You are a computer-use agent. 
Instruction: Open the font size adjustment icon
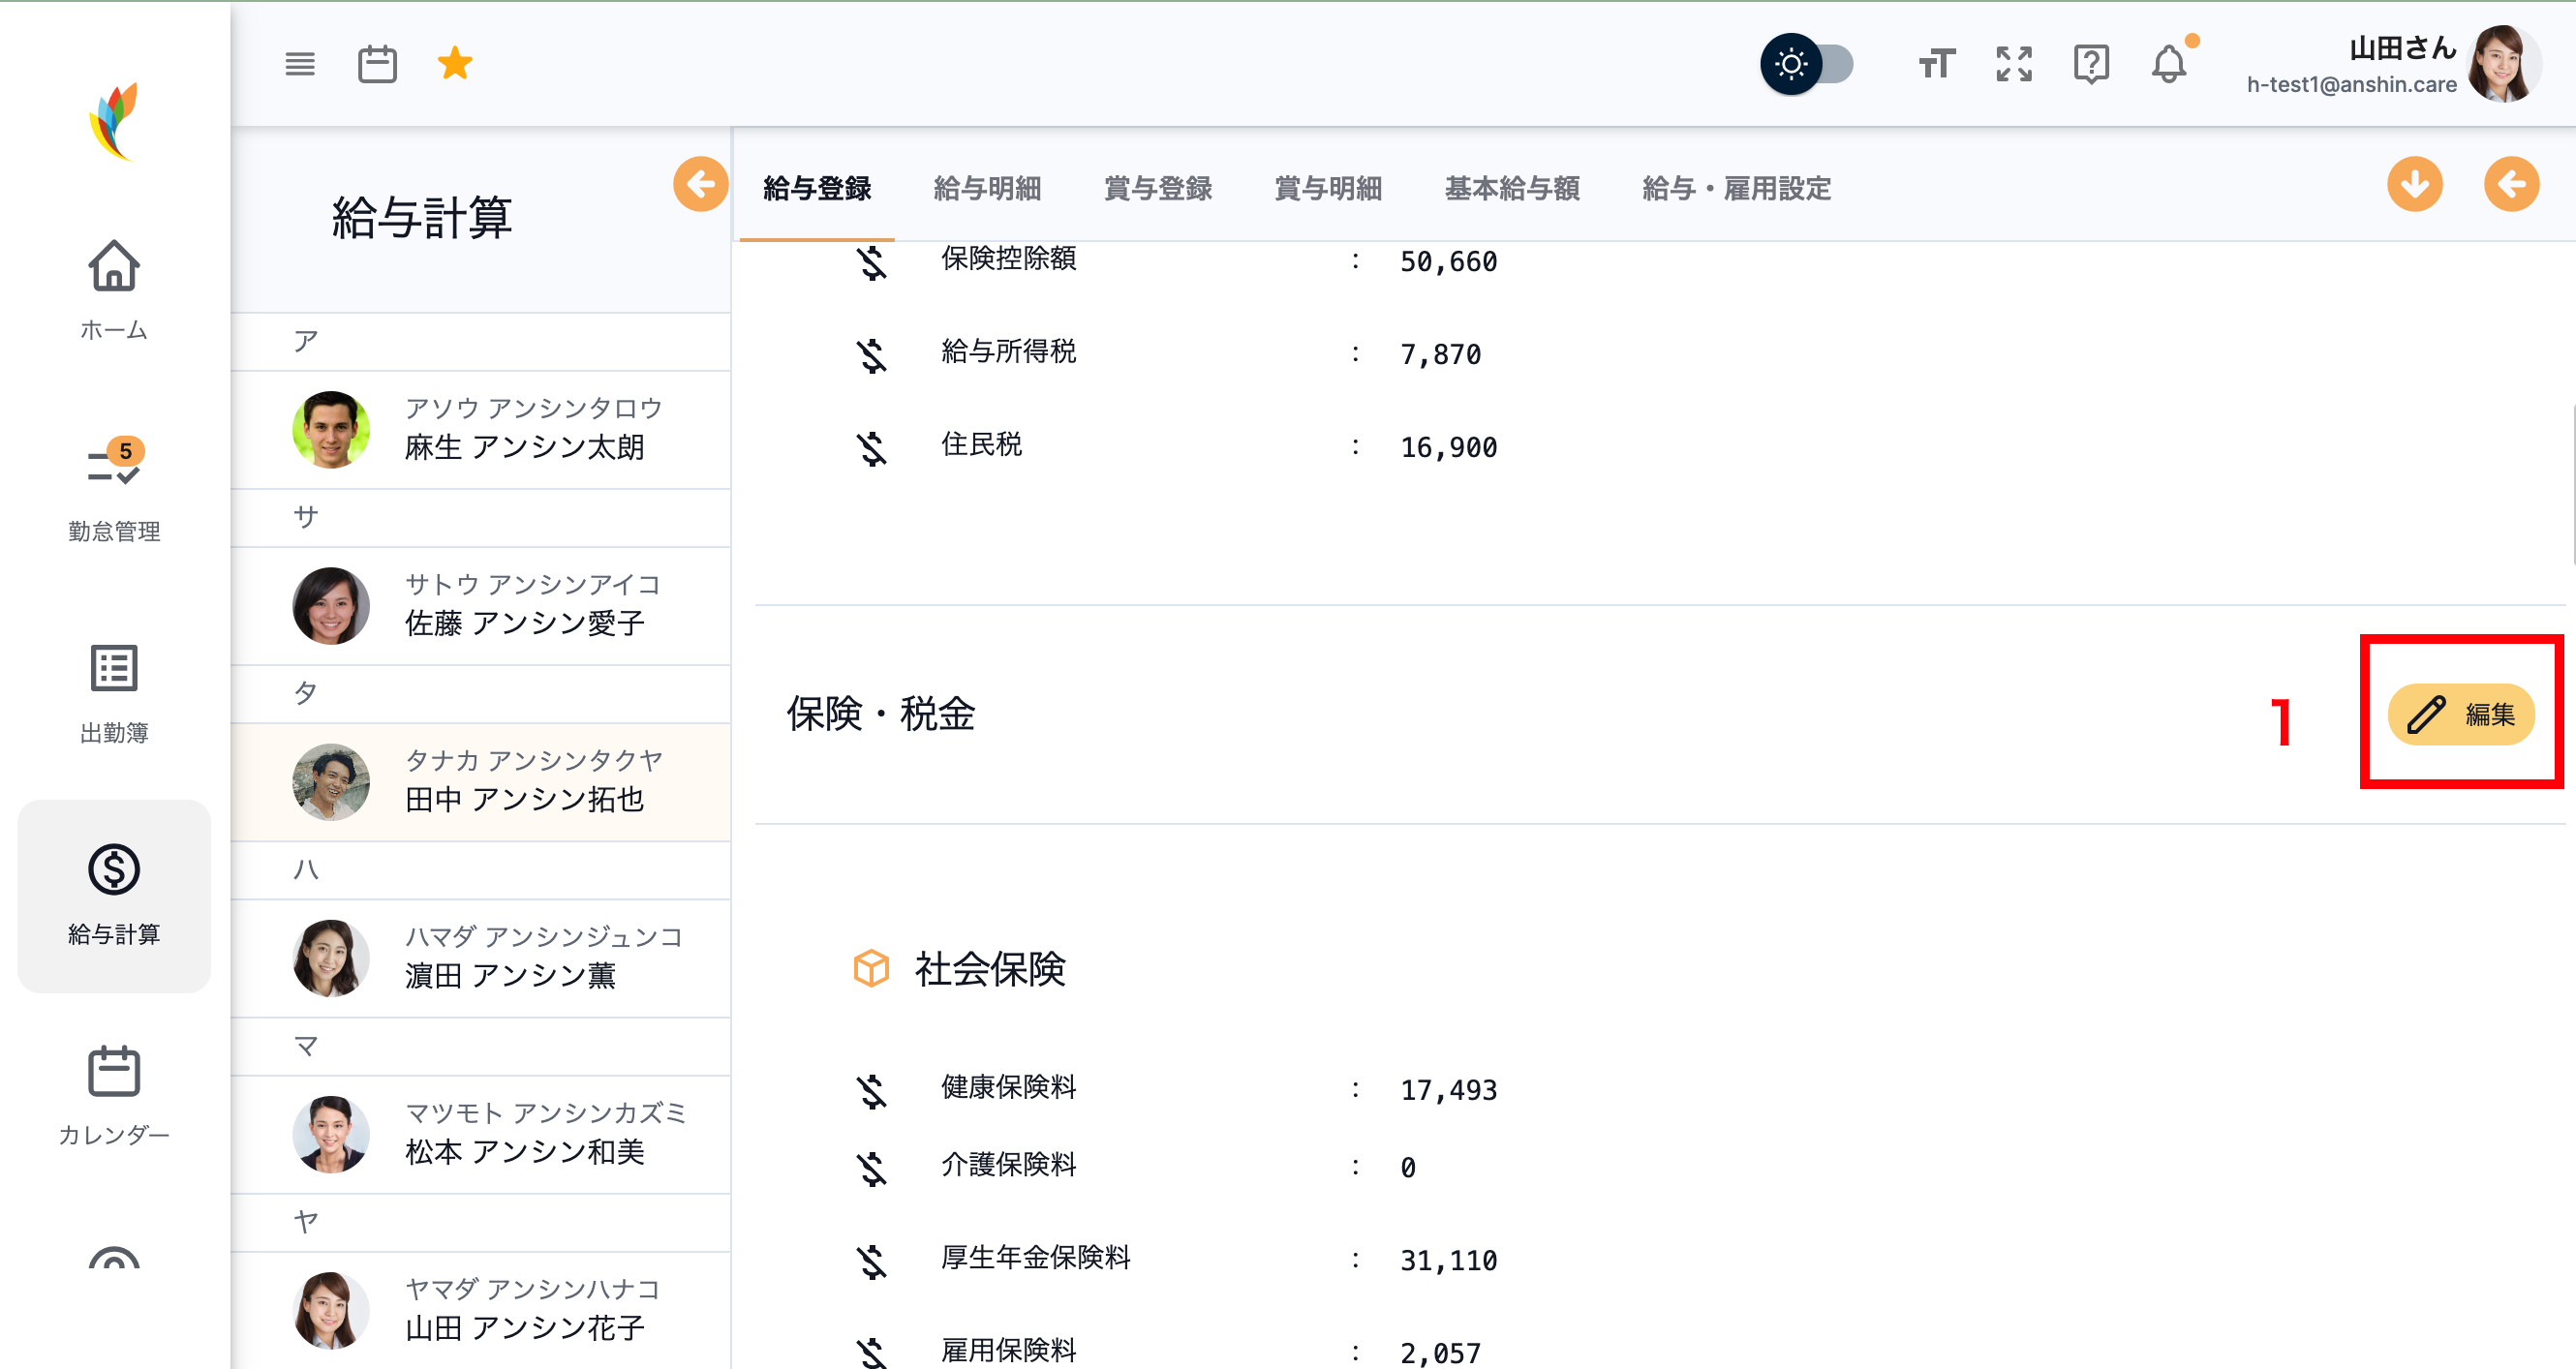click(1936, 65)
